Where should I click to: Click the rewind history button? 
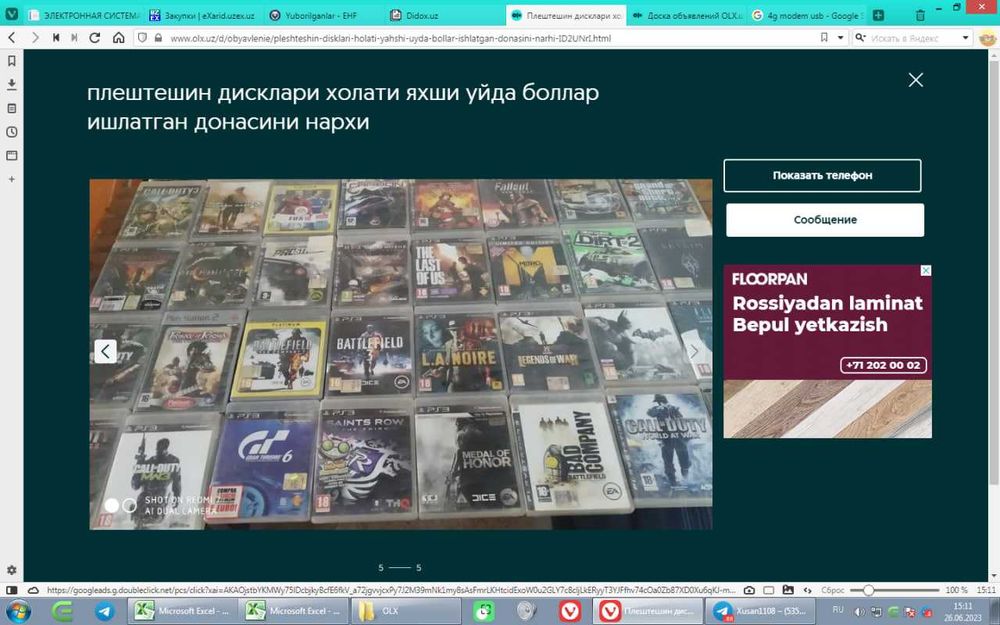56,38
